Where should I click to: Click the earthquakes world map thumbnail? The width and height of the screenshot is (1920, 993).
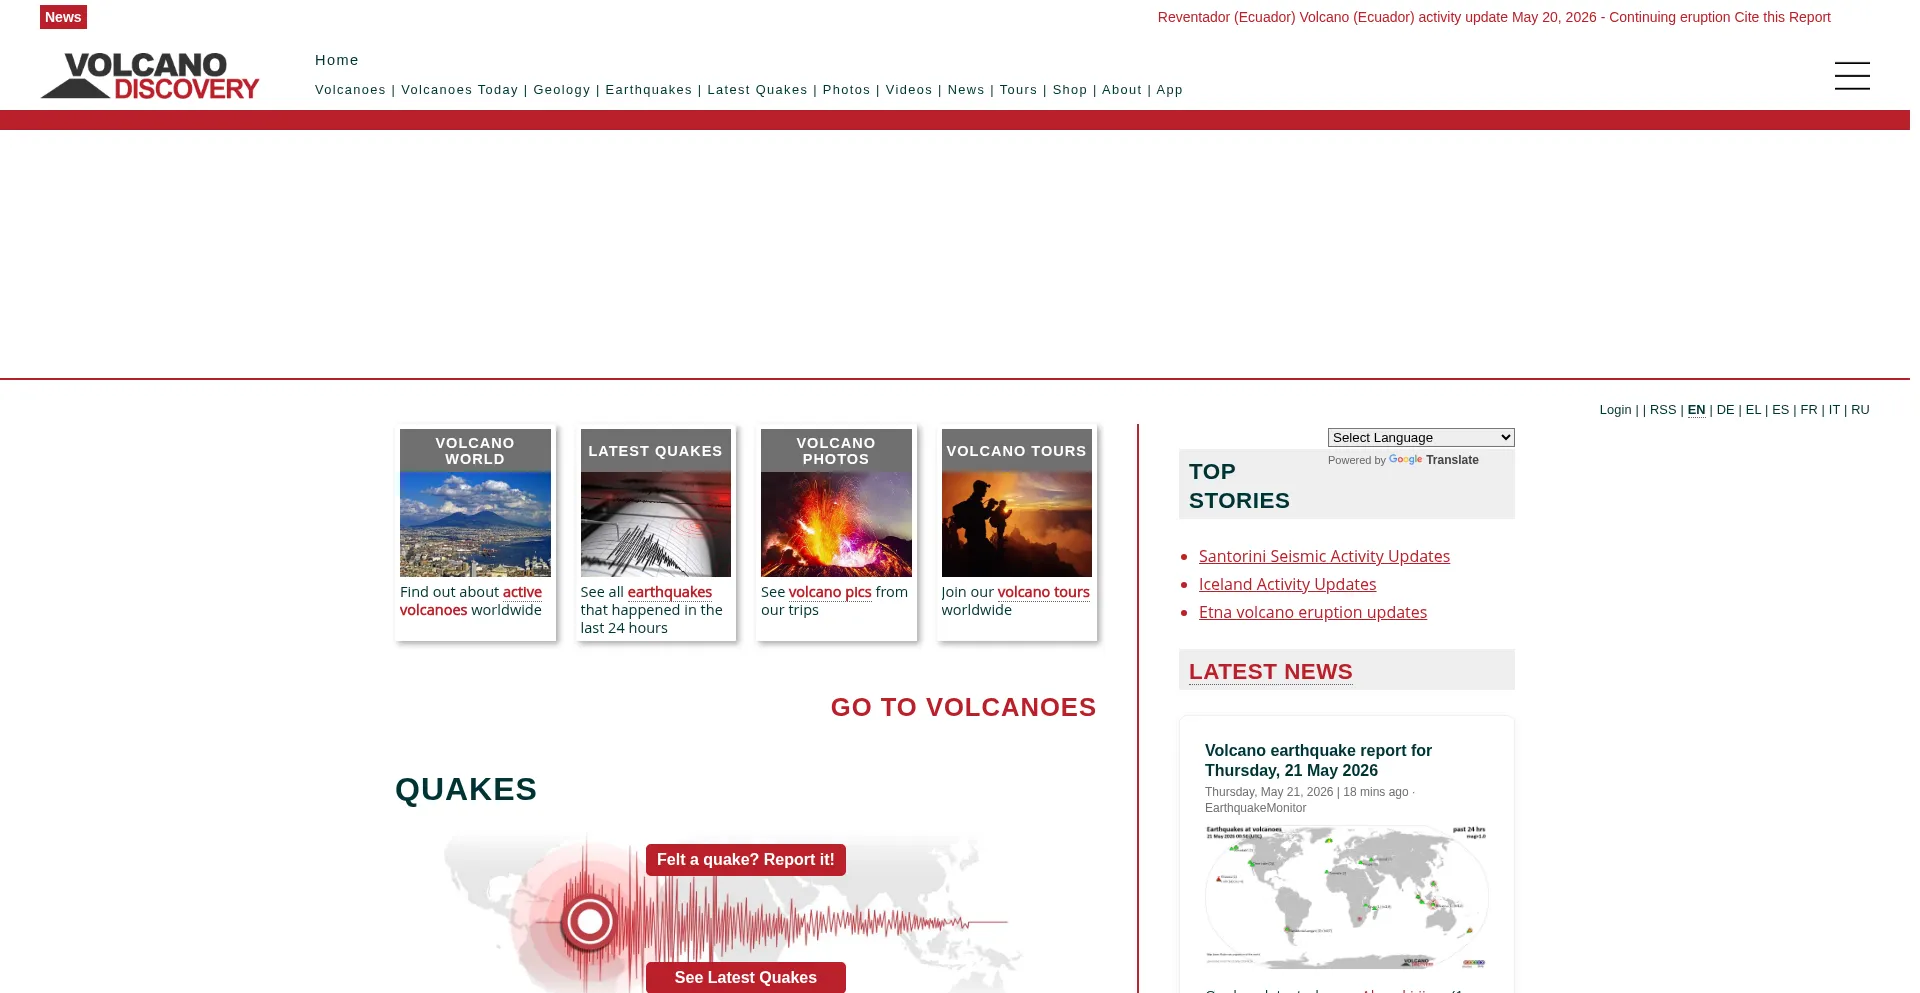(1347, 897)
